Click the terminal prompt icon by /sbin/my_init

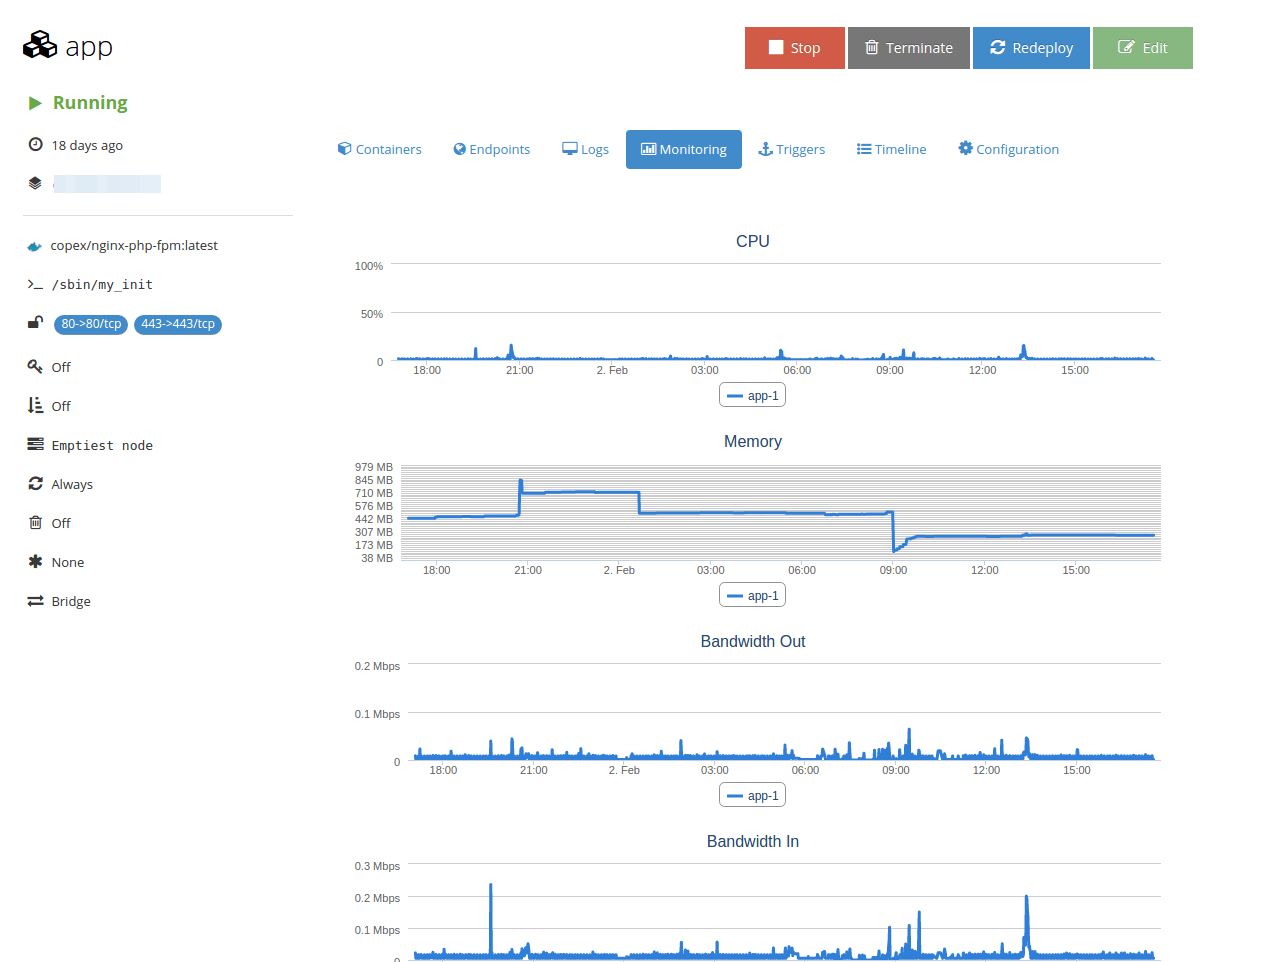click(35, 285)
